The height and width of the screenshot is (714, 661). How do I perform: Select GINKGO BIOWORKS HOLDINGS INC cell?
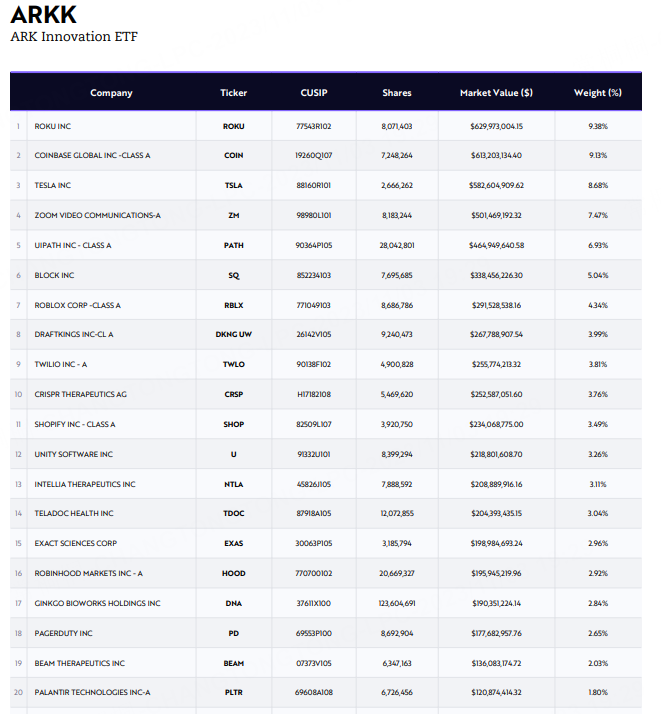[112, 603]
